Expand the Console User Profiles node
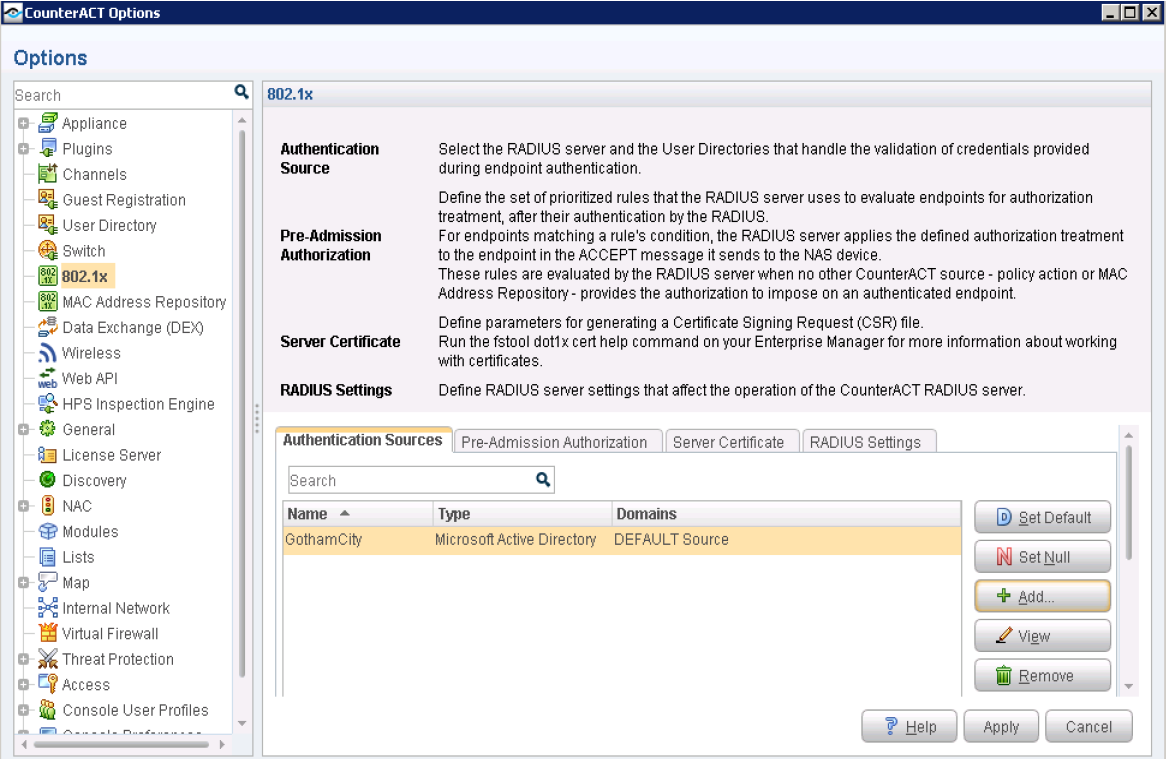The height and width of the screenshot is (759, 1167). tap(24, 710)
